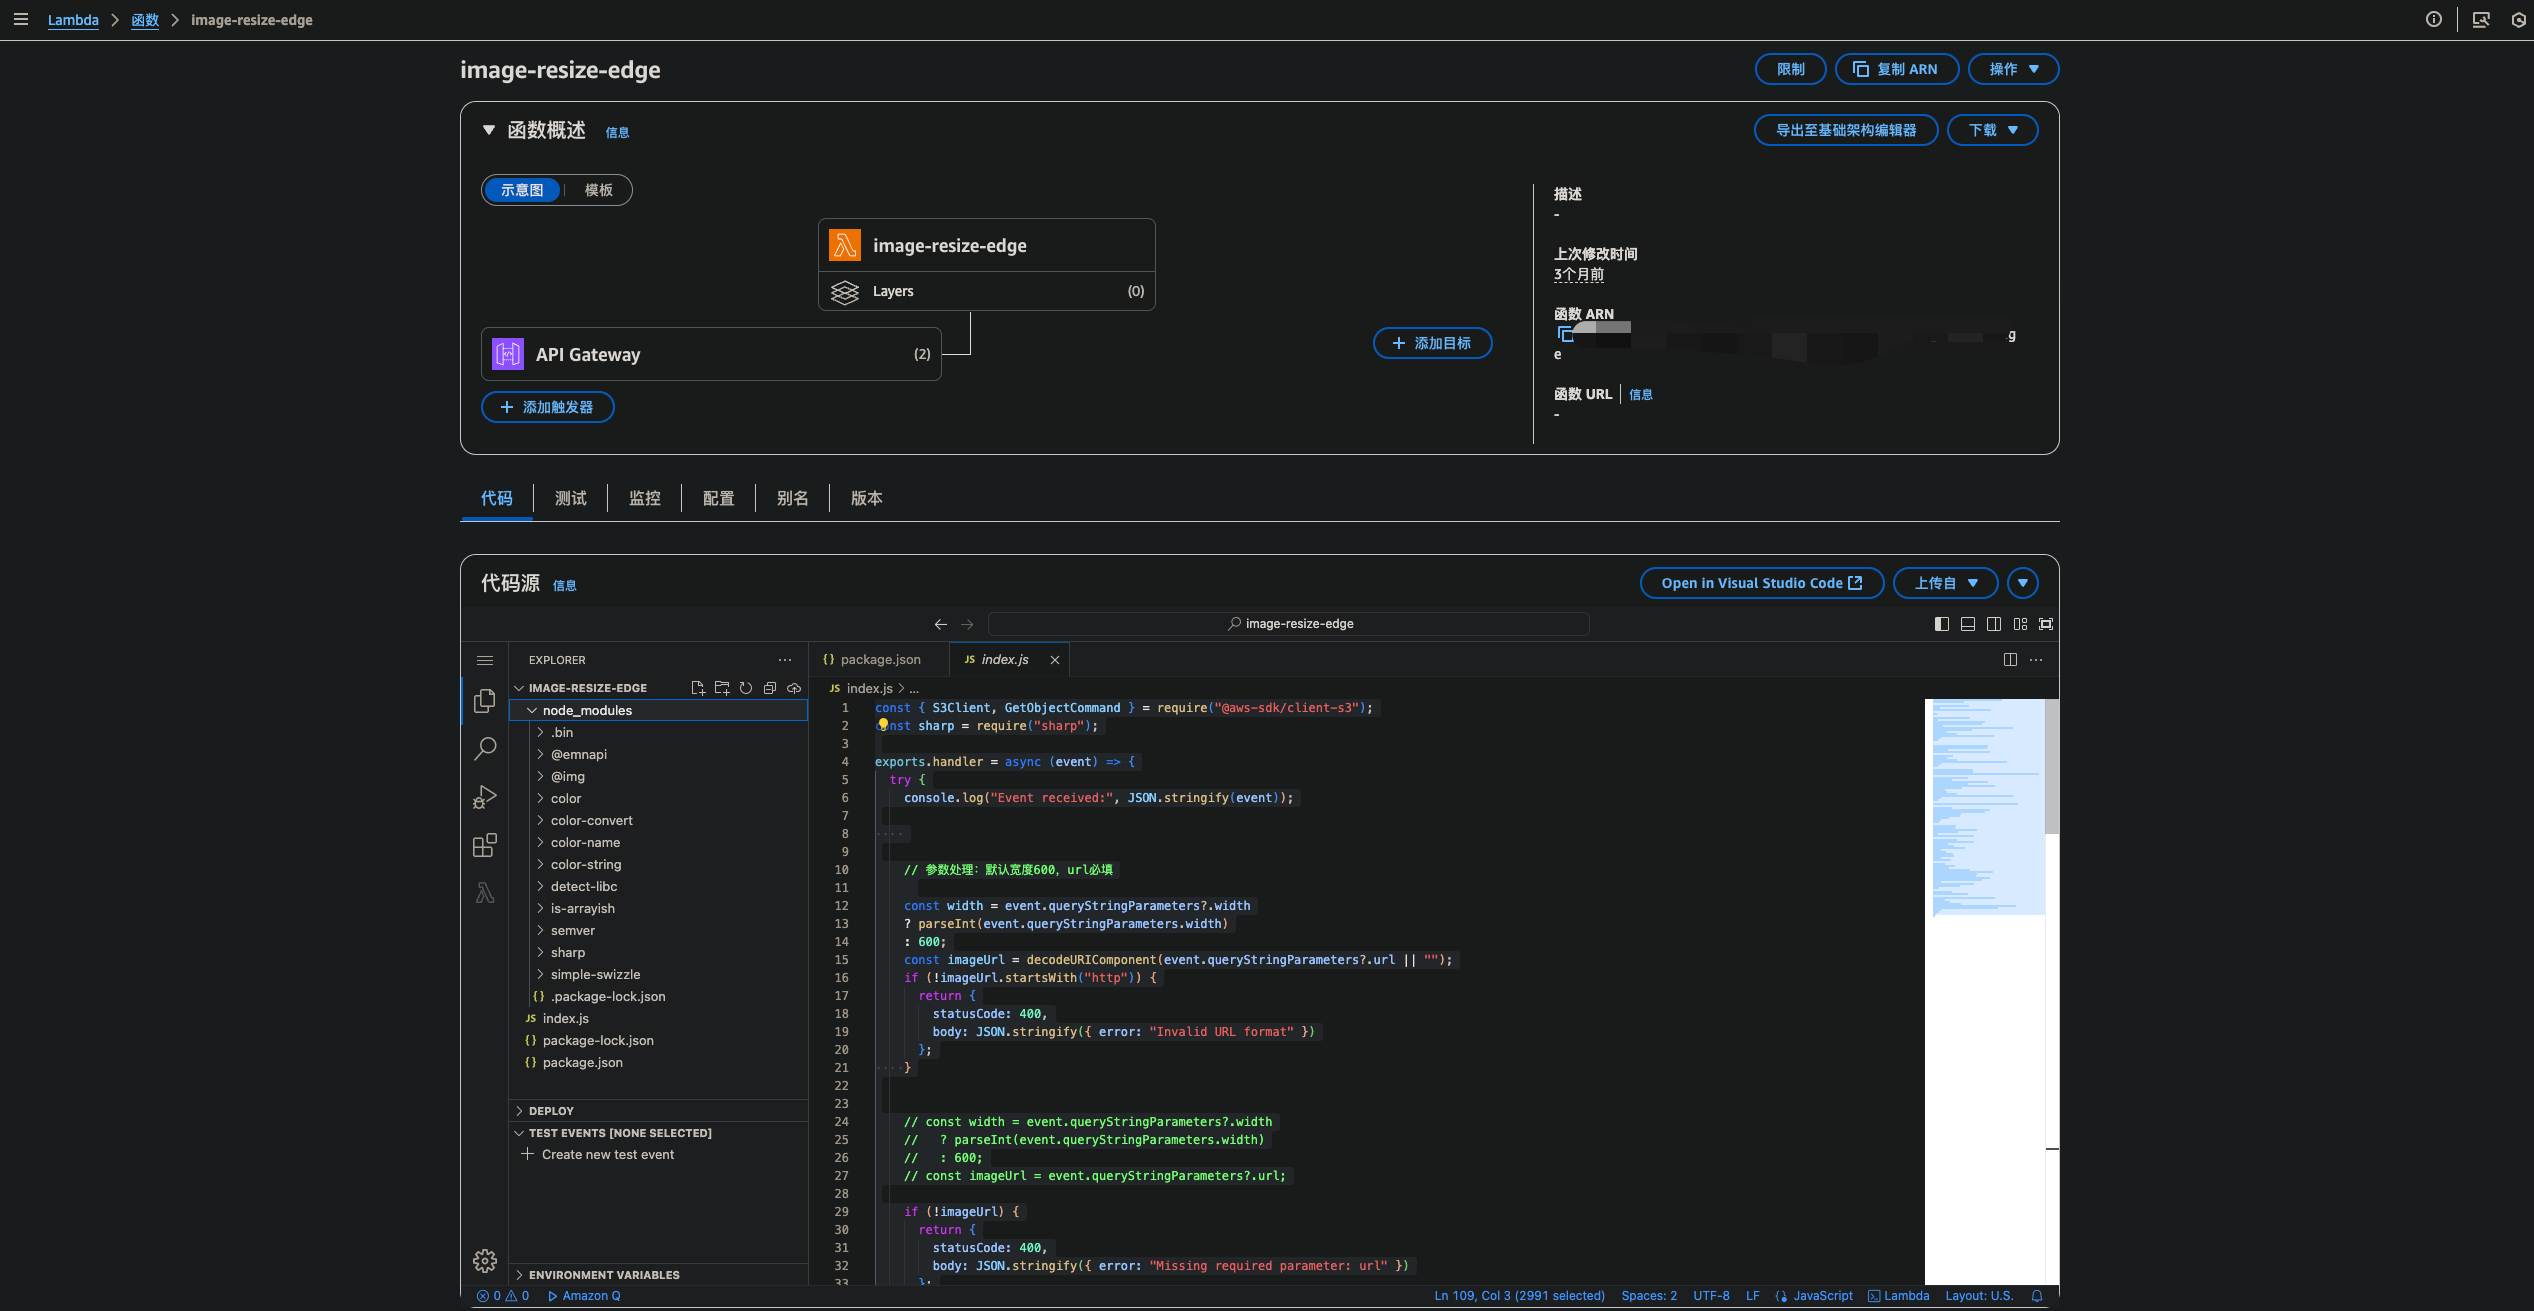The height and width of the screenshot is (1311, 2534).
Task: Open the AWS info circle icon top right
Action: pos(2434,20)
